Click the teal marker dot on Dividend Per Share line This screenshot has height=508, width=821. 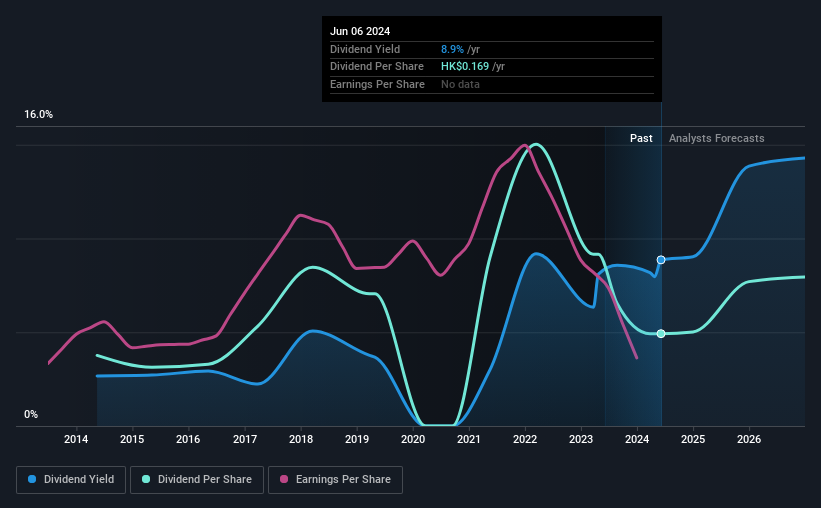tap(661, 334)
